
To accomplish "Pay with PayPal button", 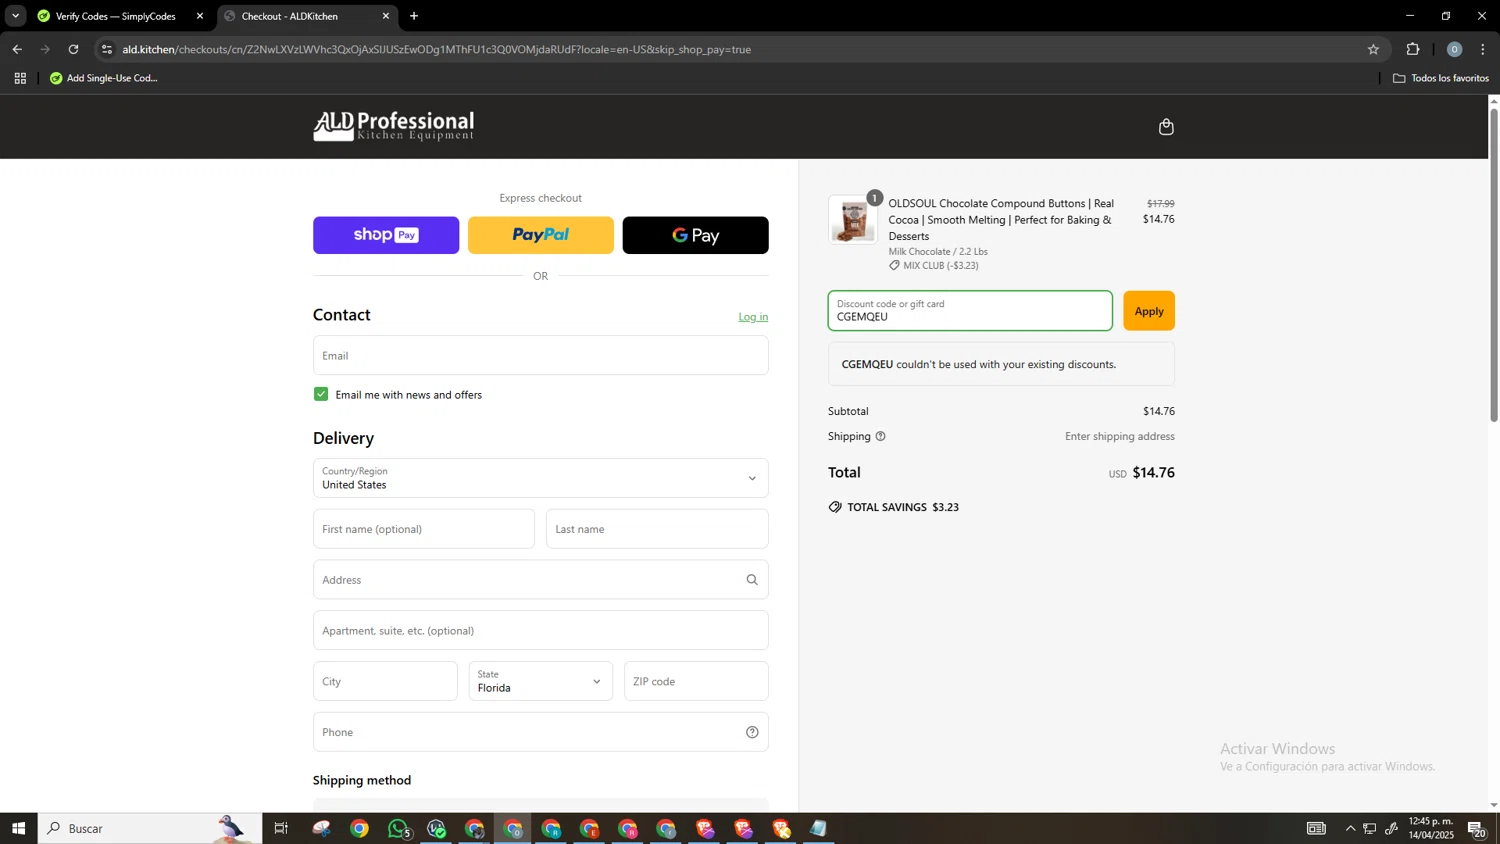I will coord(540,235).
